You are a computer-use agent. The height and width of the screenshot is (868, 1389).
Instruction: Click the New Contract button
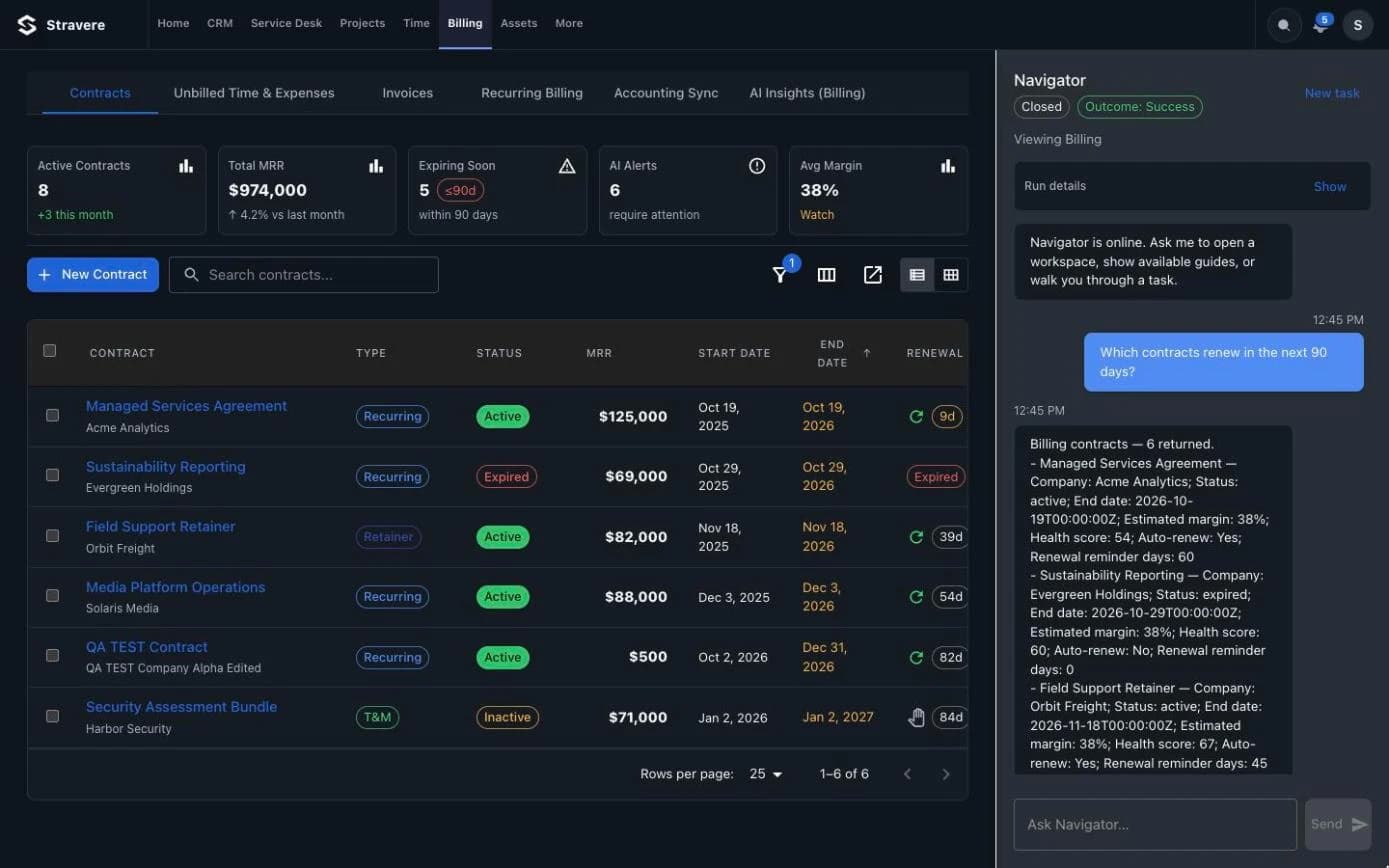pos(93,275)
